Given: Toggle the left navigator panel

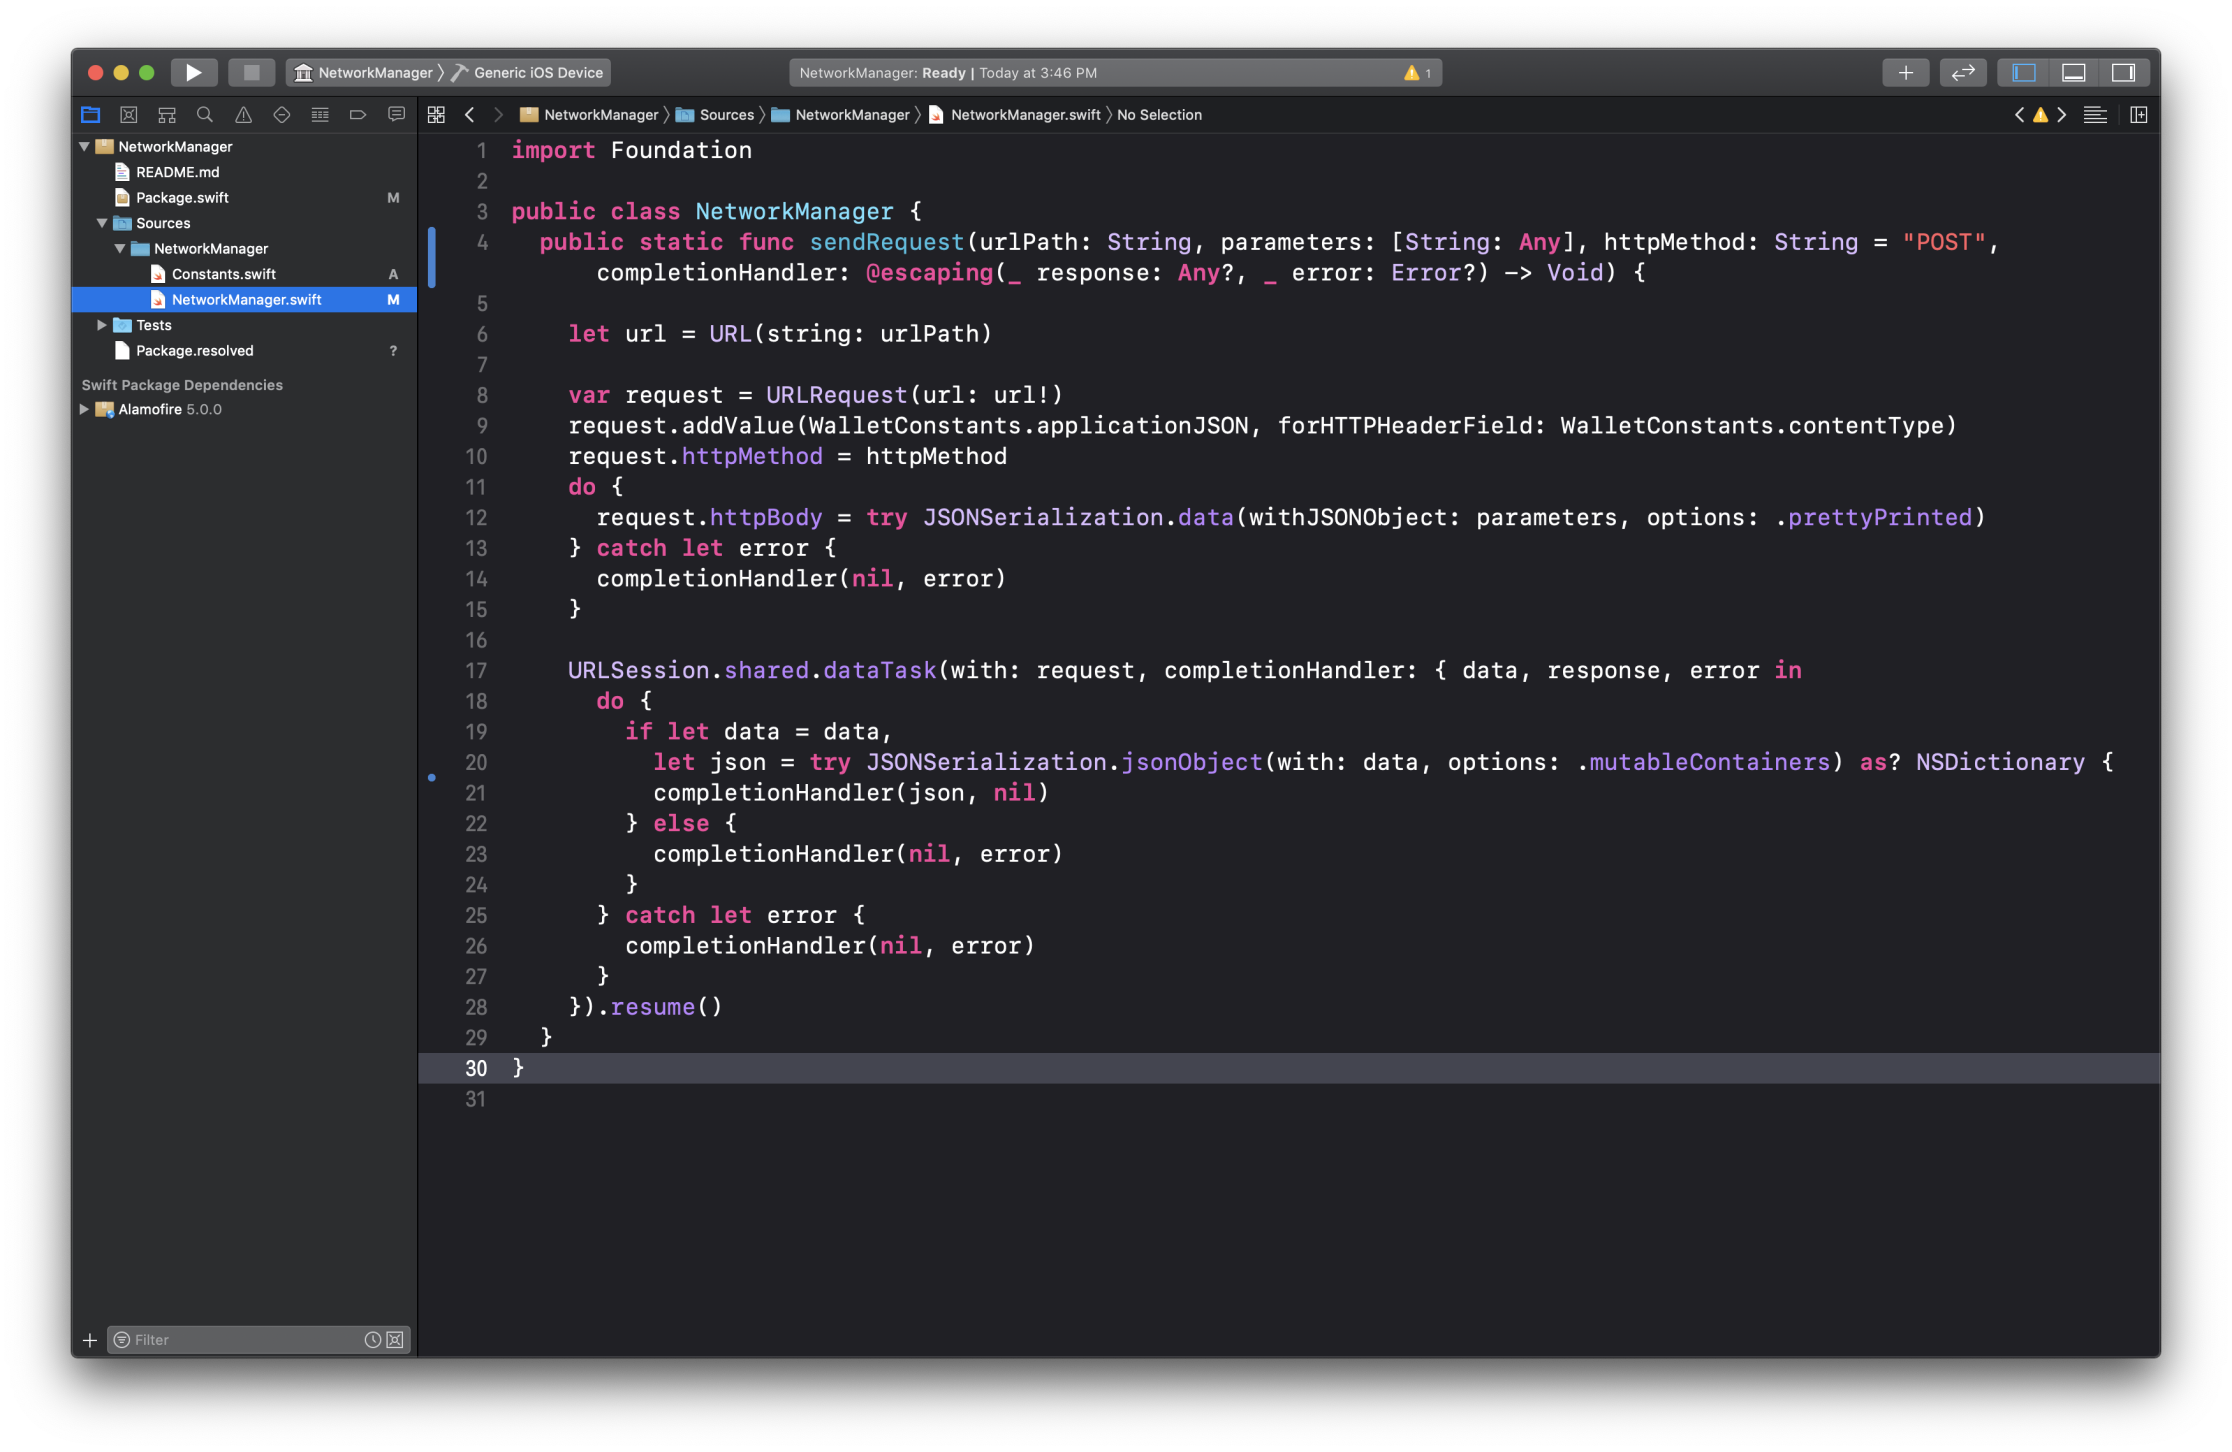Looking at the screenshot, I should [2024, 72].
